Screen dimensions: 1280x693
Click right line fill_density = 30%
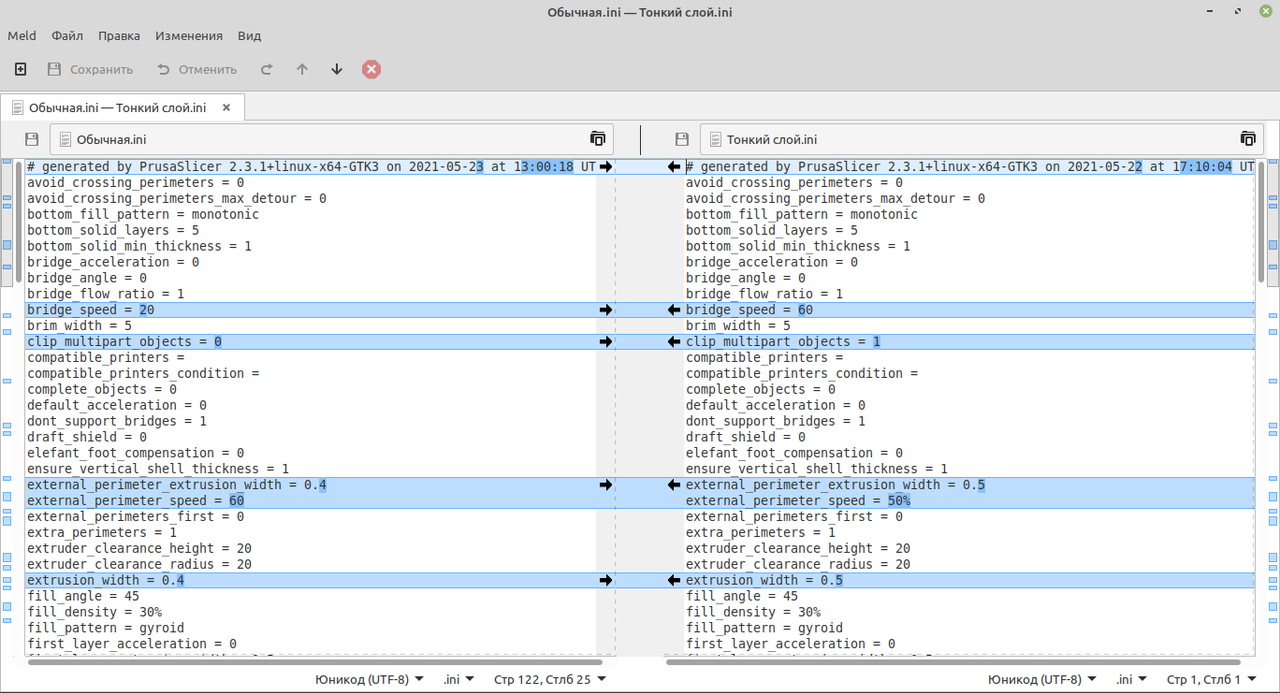(x=753, y=612)
